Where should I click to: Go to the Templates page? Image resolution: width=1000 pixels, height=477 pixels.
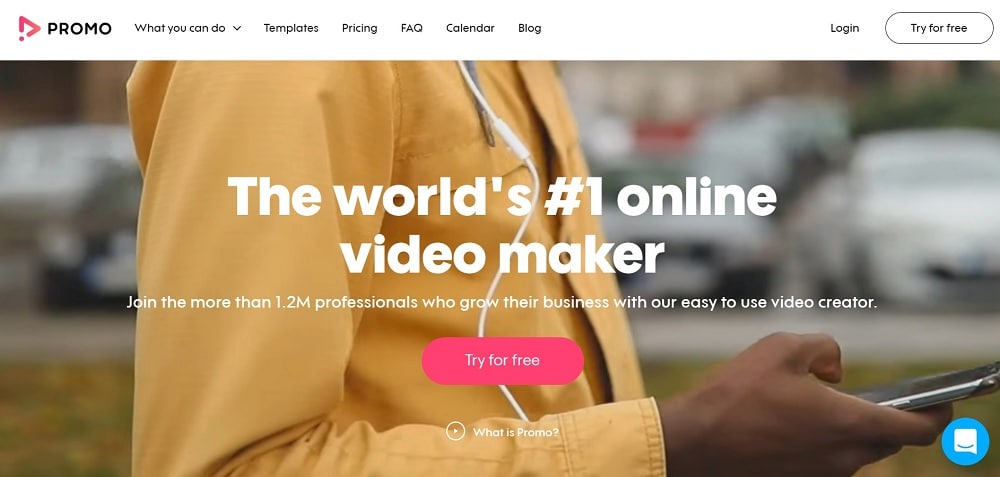tap(291, 28)
